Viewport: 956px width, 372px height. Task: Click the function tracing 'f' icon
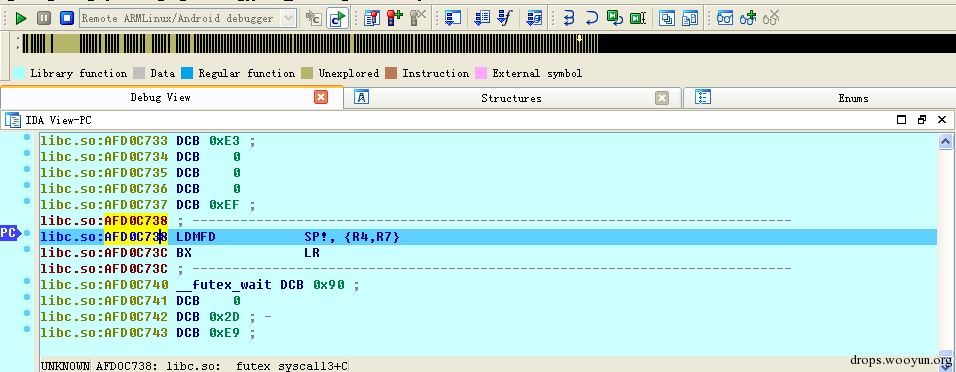click(x=504, y=18)
